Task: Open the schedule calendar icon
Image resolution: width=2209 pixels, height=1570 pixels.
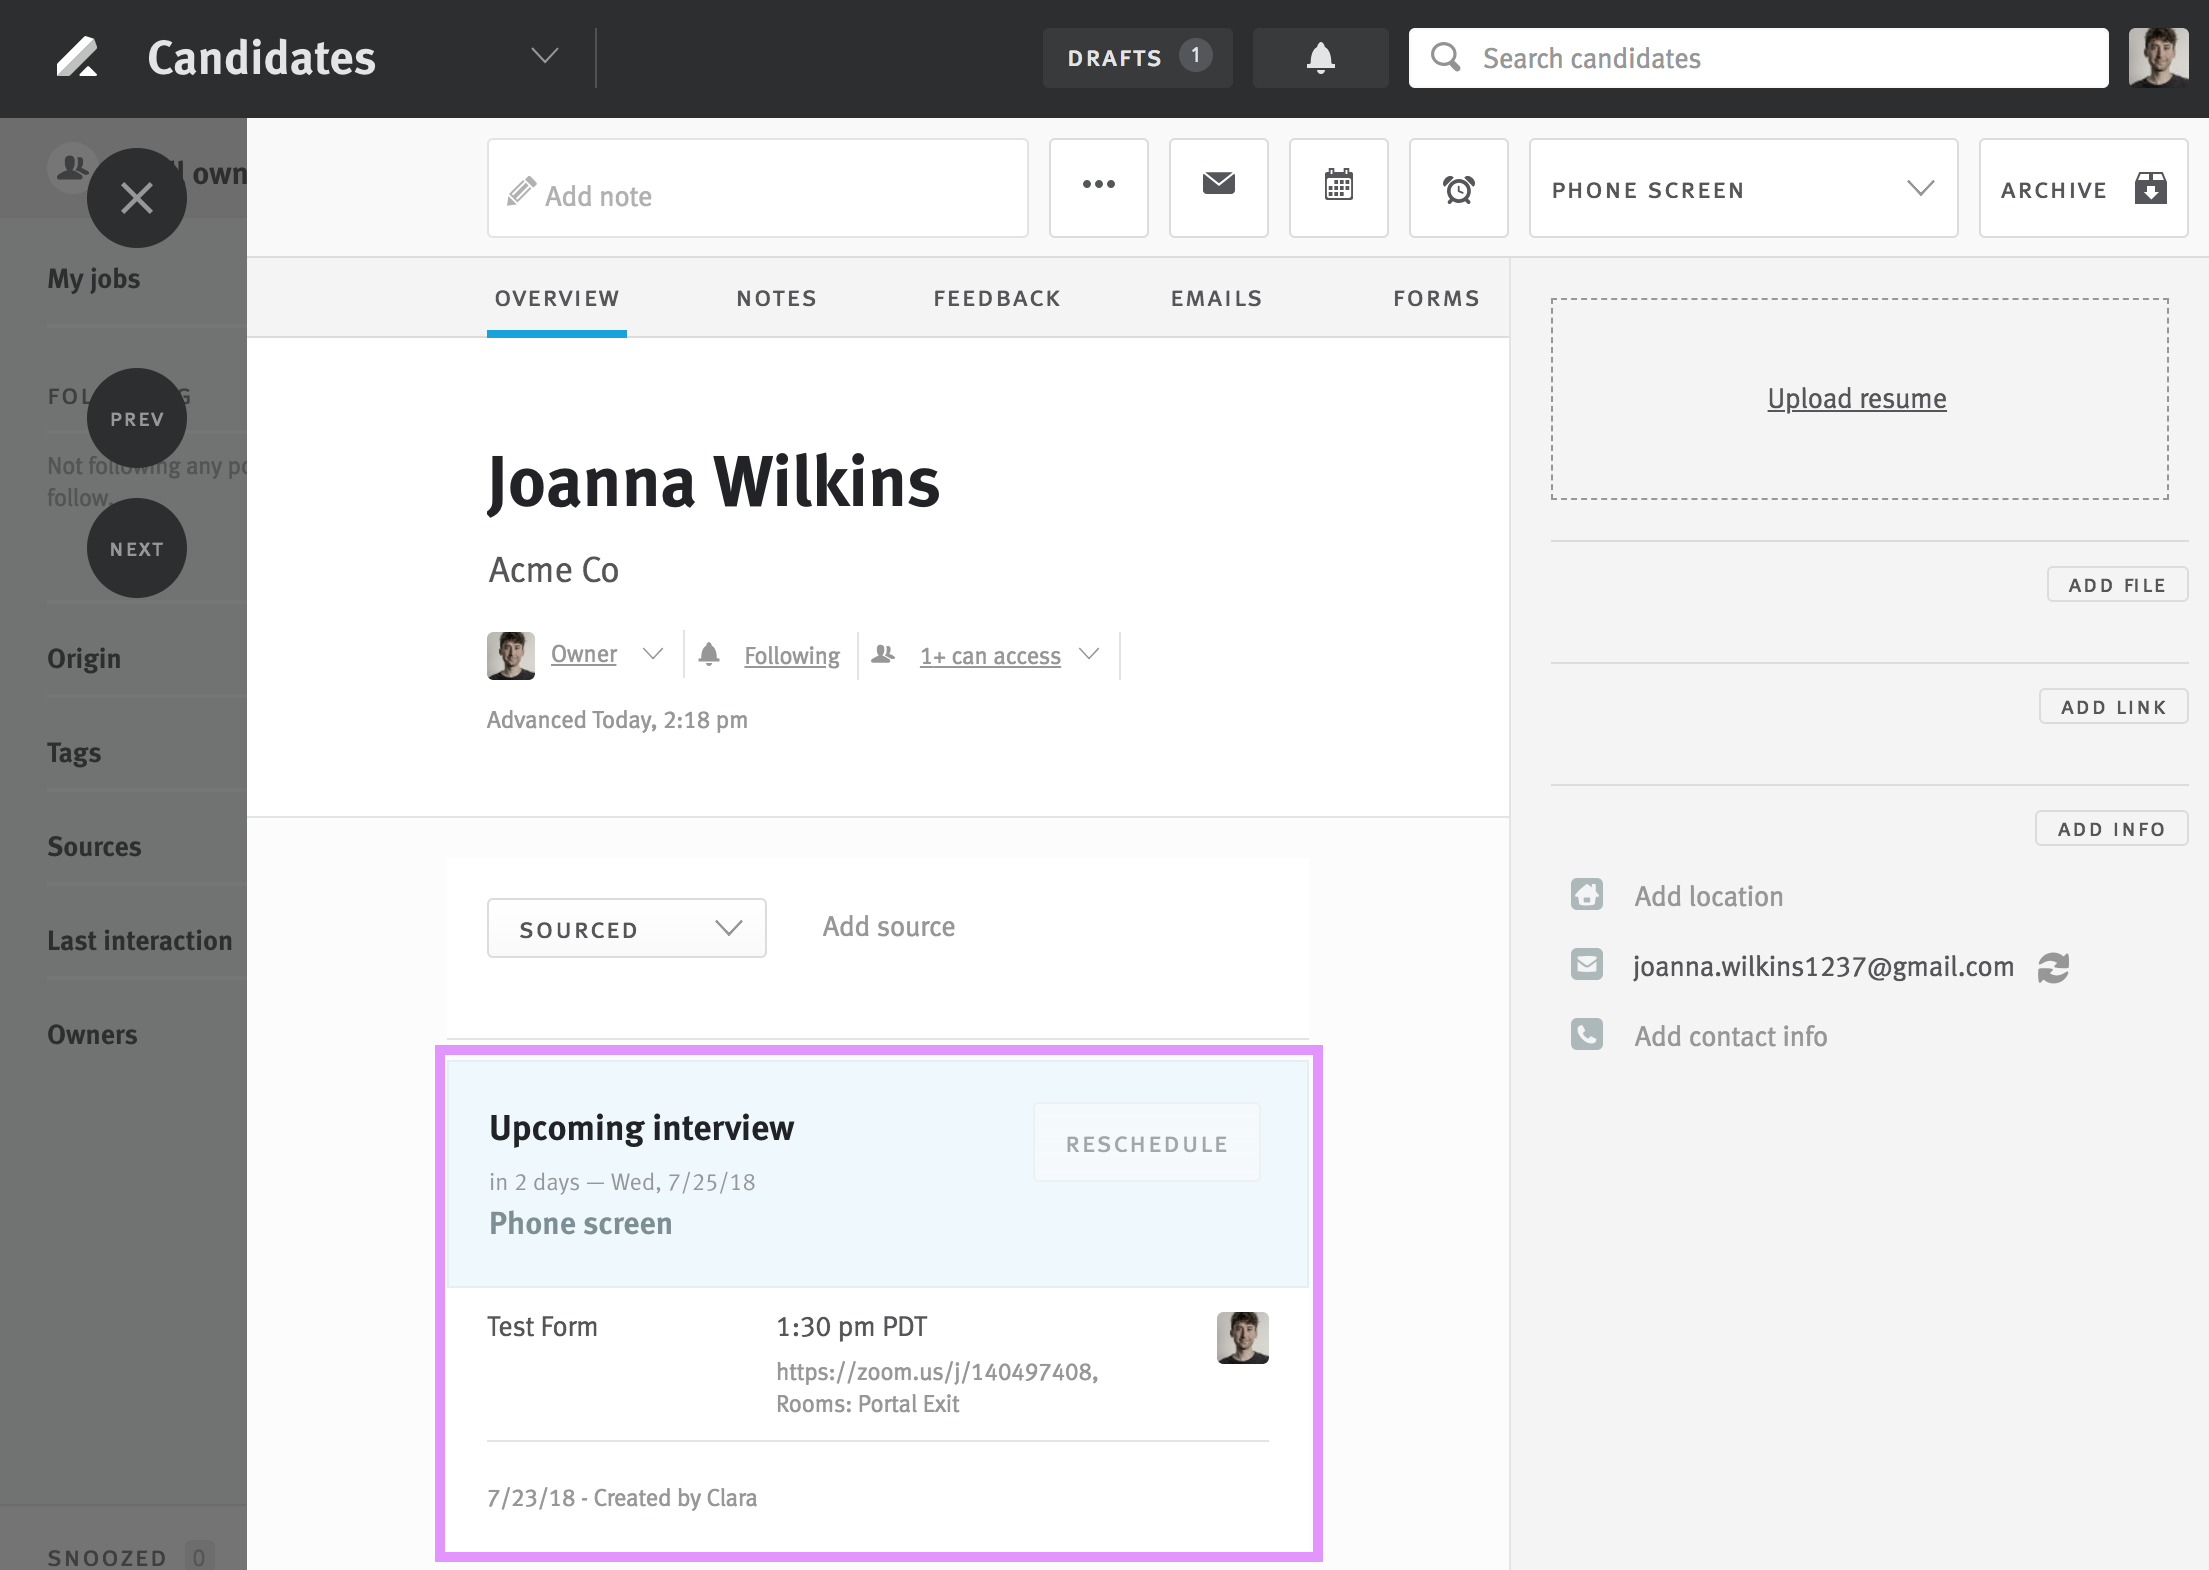Action: [x=1338, y=187]
